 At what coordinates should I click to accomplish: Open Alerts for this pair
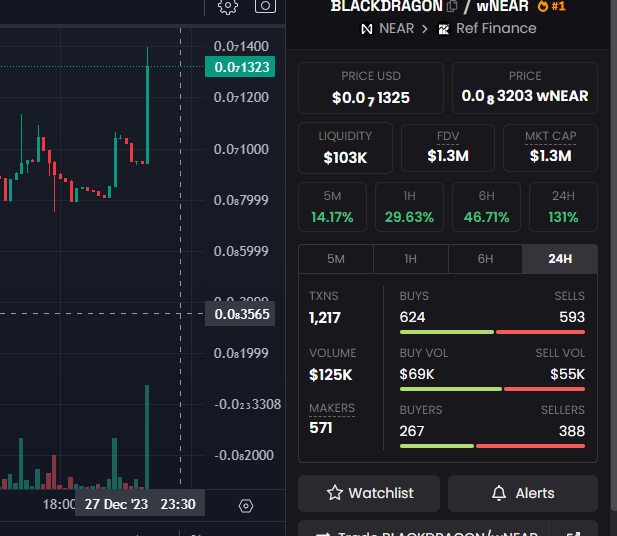click(x=523, y=493)
